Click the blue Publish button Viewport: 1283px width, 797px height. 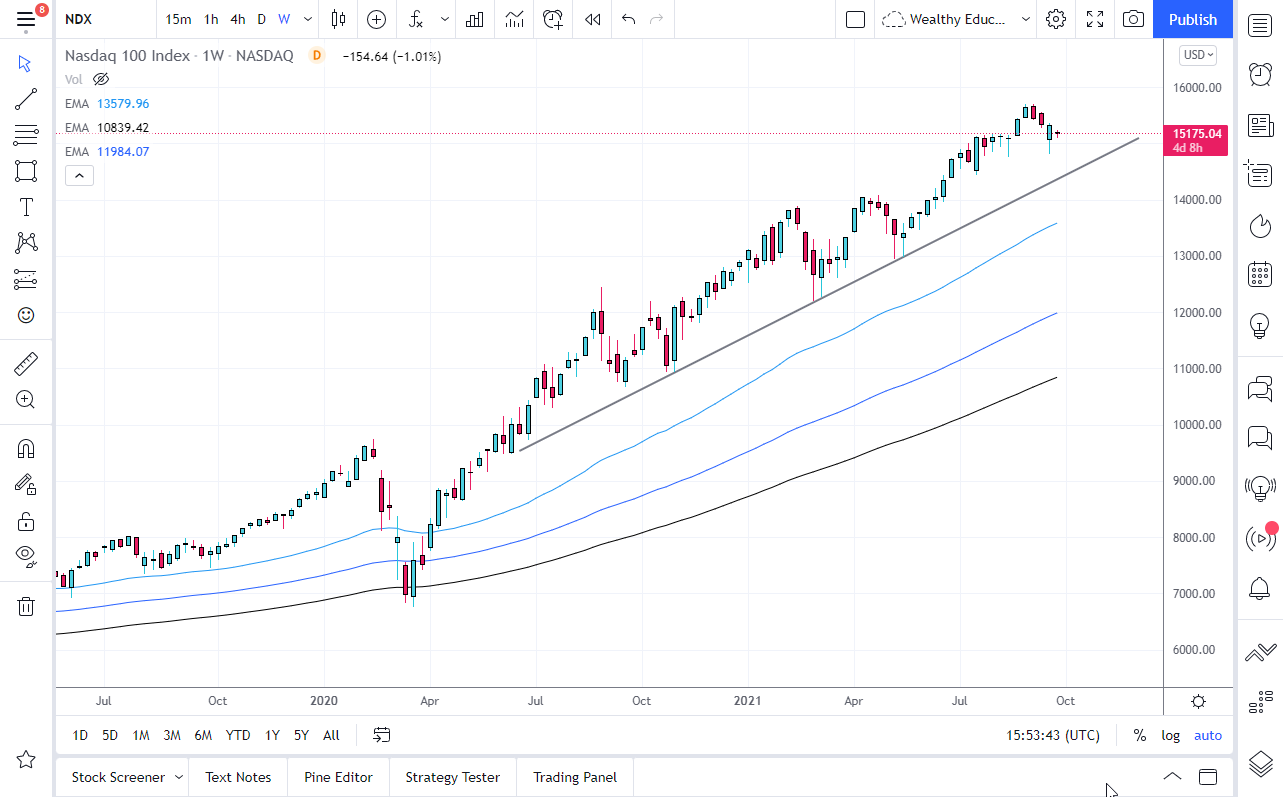[x=1192, y=19]
